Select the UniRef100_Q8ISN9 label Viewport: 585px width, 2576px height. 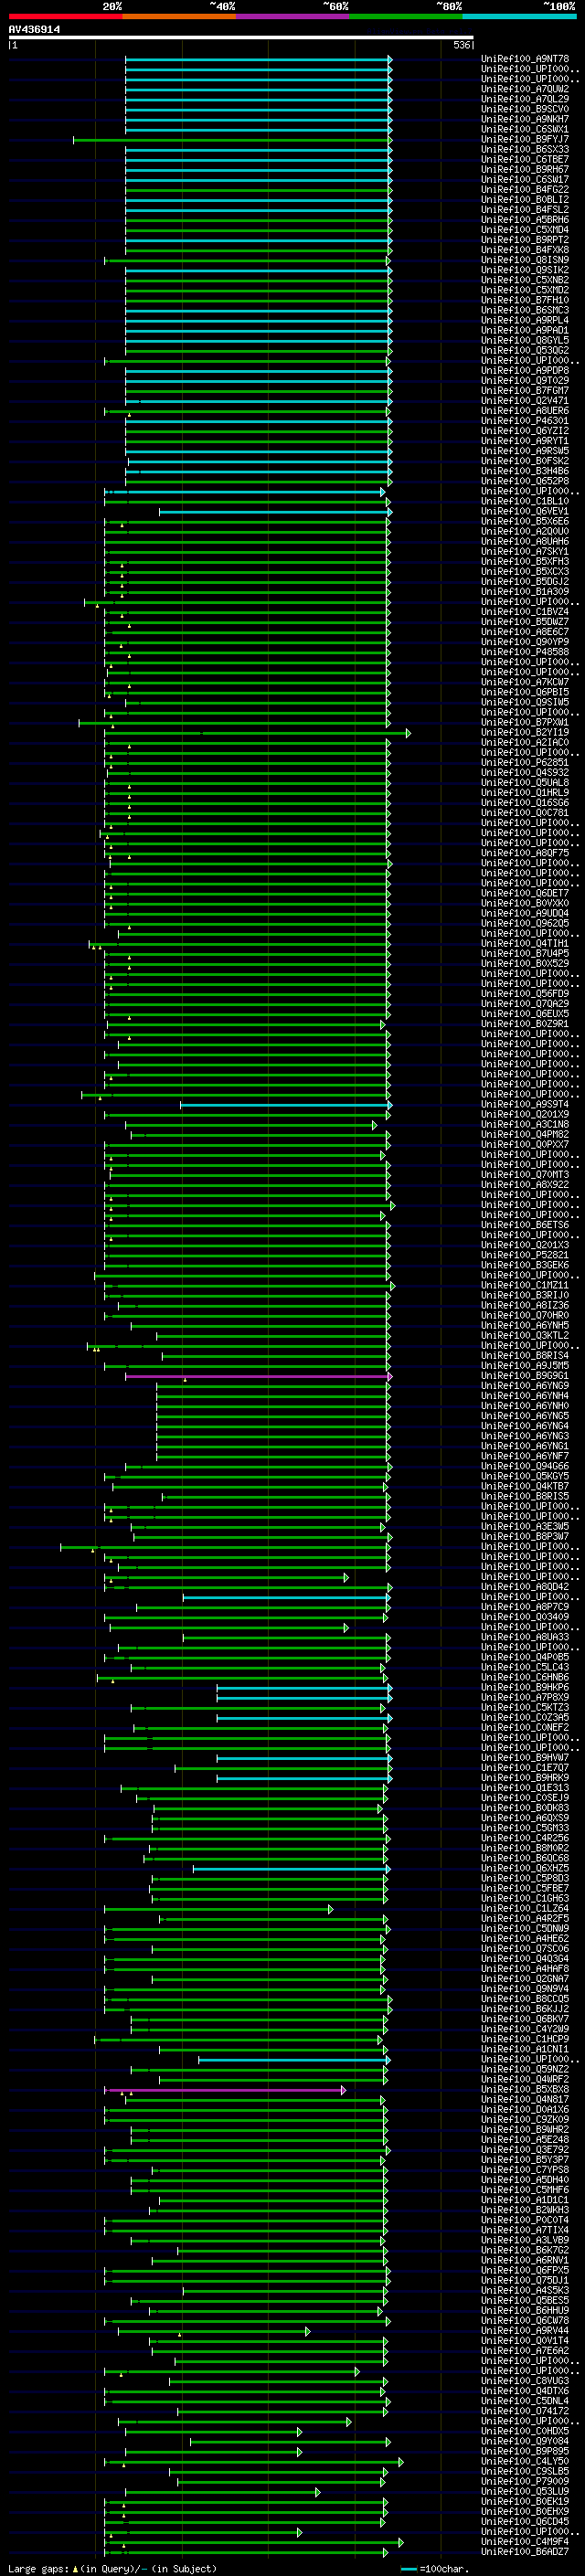(525, 260)
